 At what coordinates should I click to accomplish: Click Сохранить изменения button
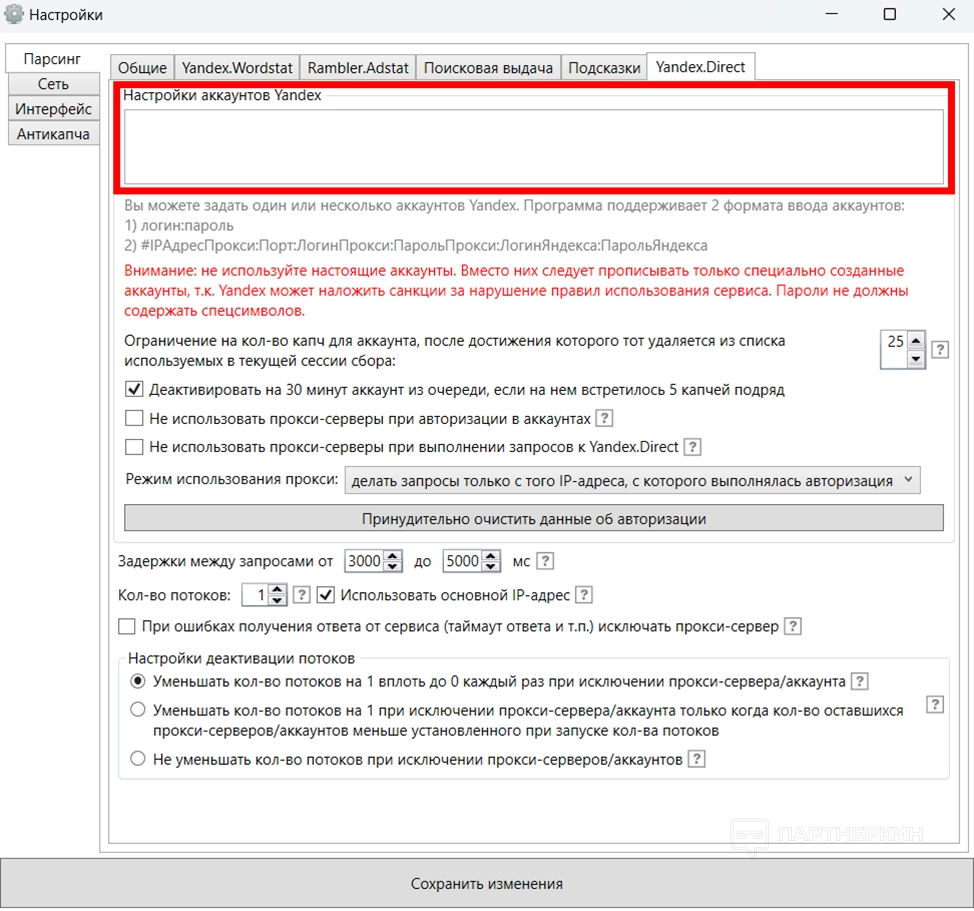tap(486, 883)
